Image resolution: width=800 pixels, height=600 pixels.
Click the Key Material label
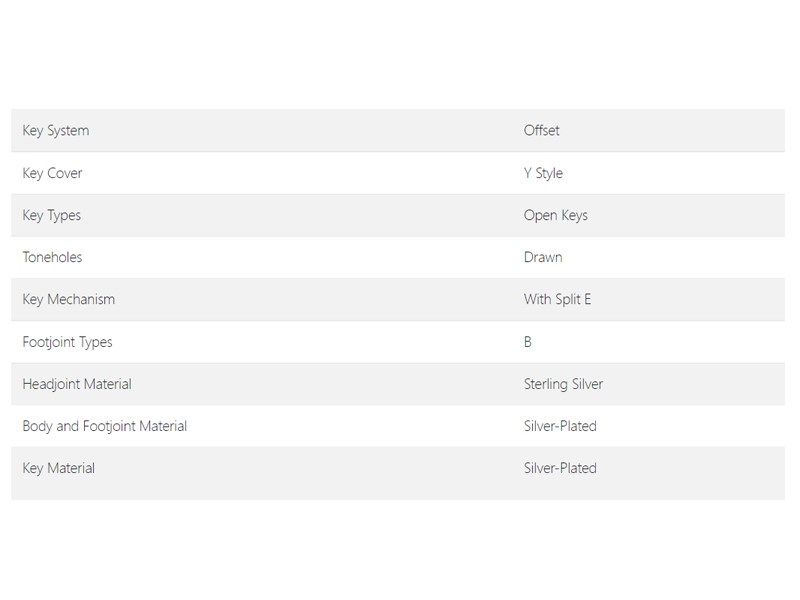(x=59, y=468)
